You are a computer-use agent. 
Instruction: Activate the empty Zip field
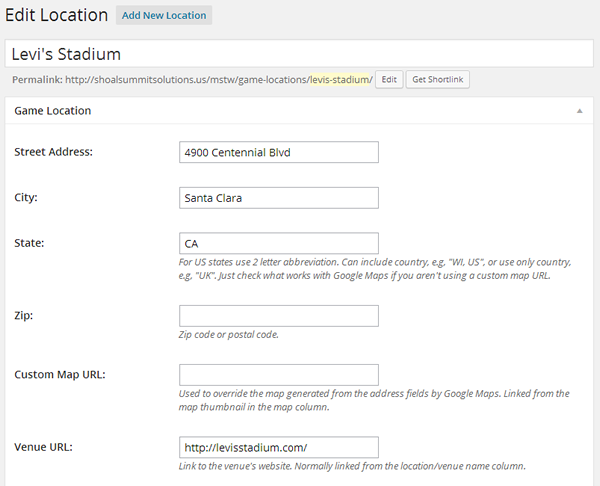coord(279,316)
